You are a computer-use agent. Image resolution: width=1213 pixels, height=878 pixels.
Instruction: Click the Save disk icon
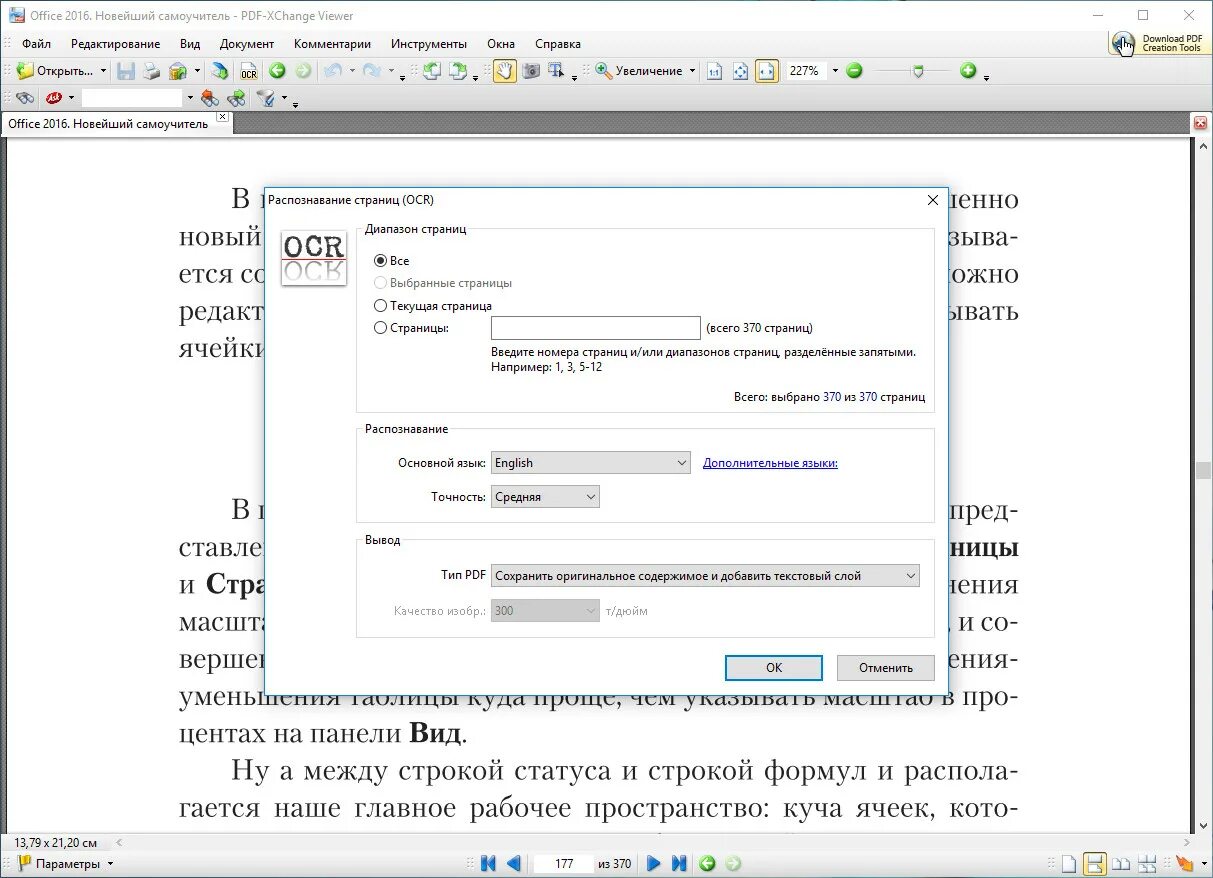126,71
